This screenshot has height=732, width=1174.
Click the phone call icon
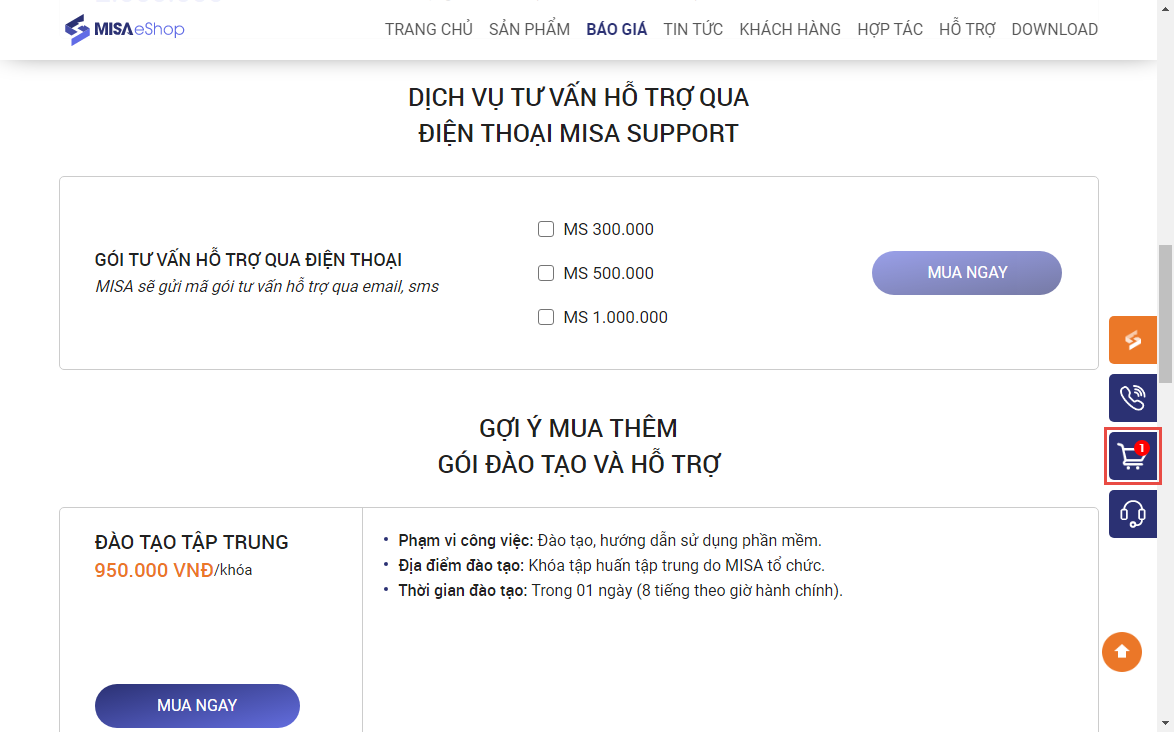click(x=1132, y=398)
